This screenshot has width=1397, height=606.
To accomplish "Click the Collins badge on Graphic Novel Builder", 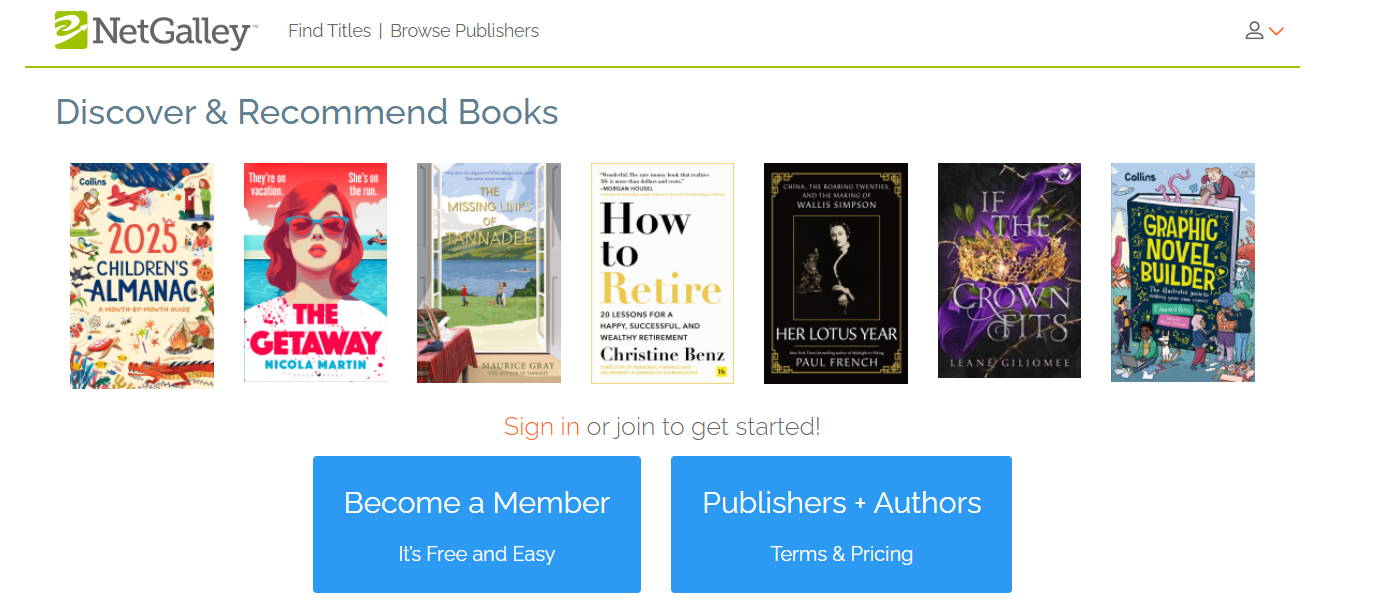I will [1140, 177].
